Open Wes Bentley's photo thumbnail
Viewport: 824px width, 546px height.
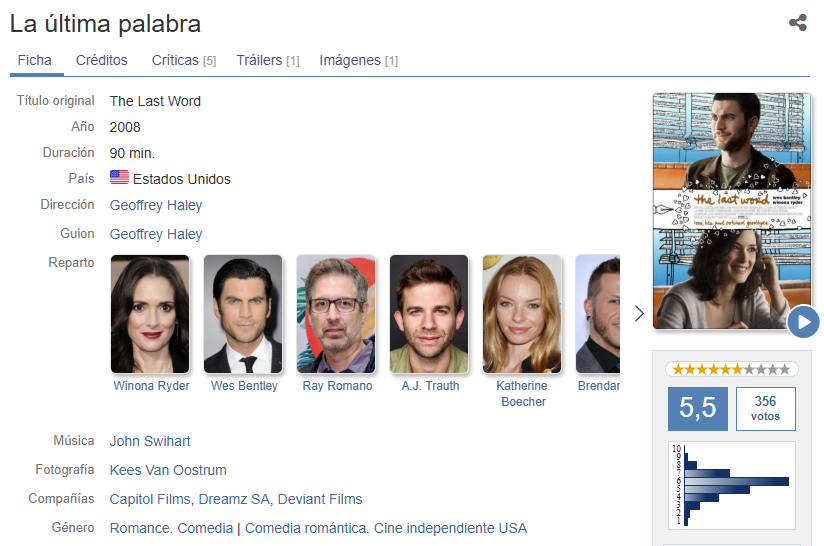243,314
